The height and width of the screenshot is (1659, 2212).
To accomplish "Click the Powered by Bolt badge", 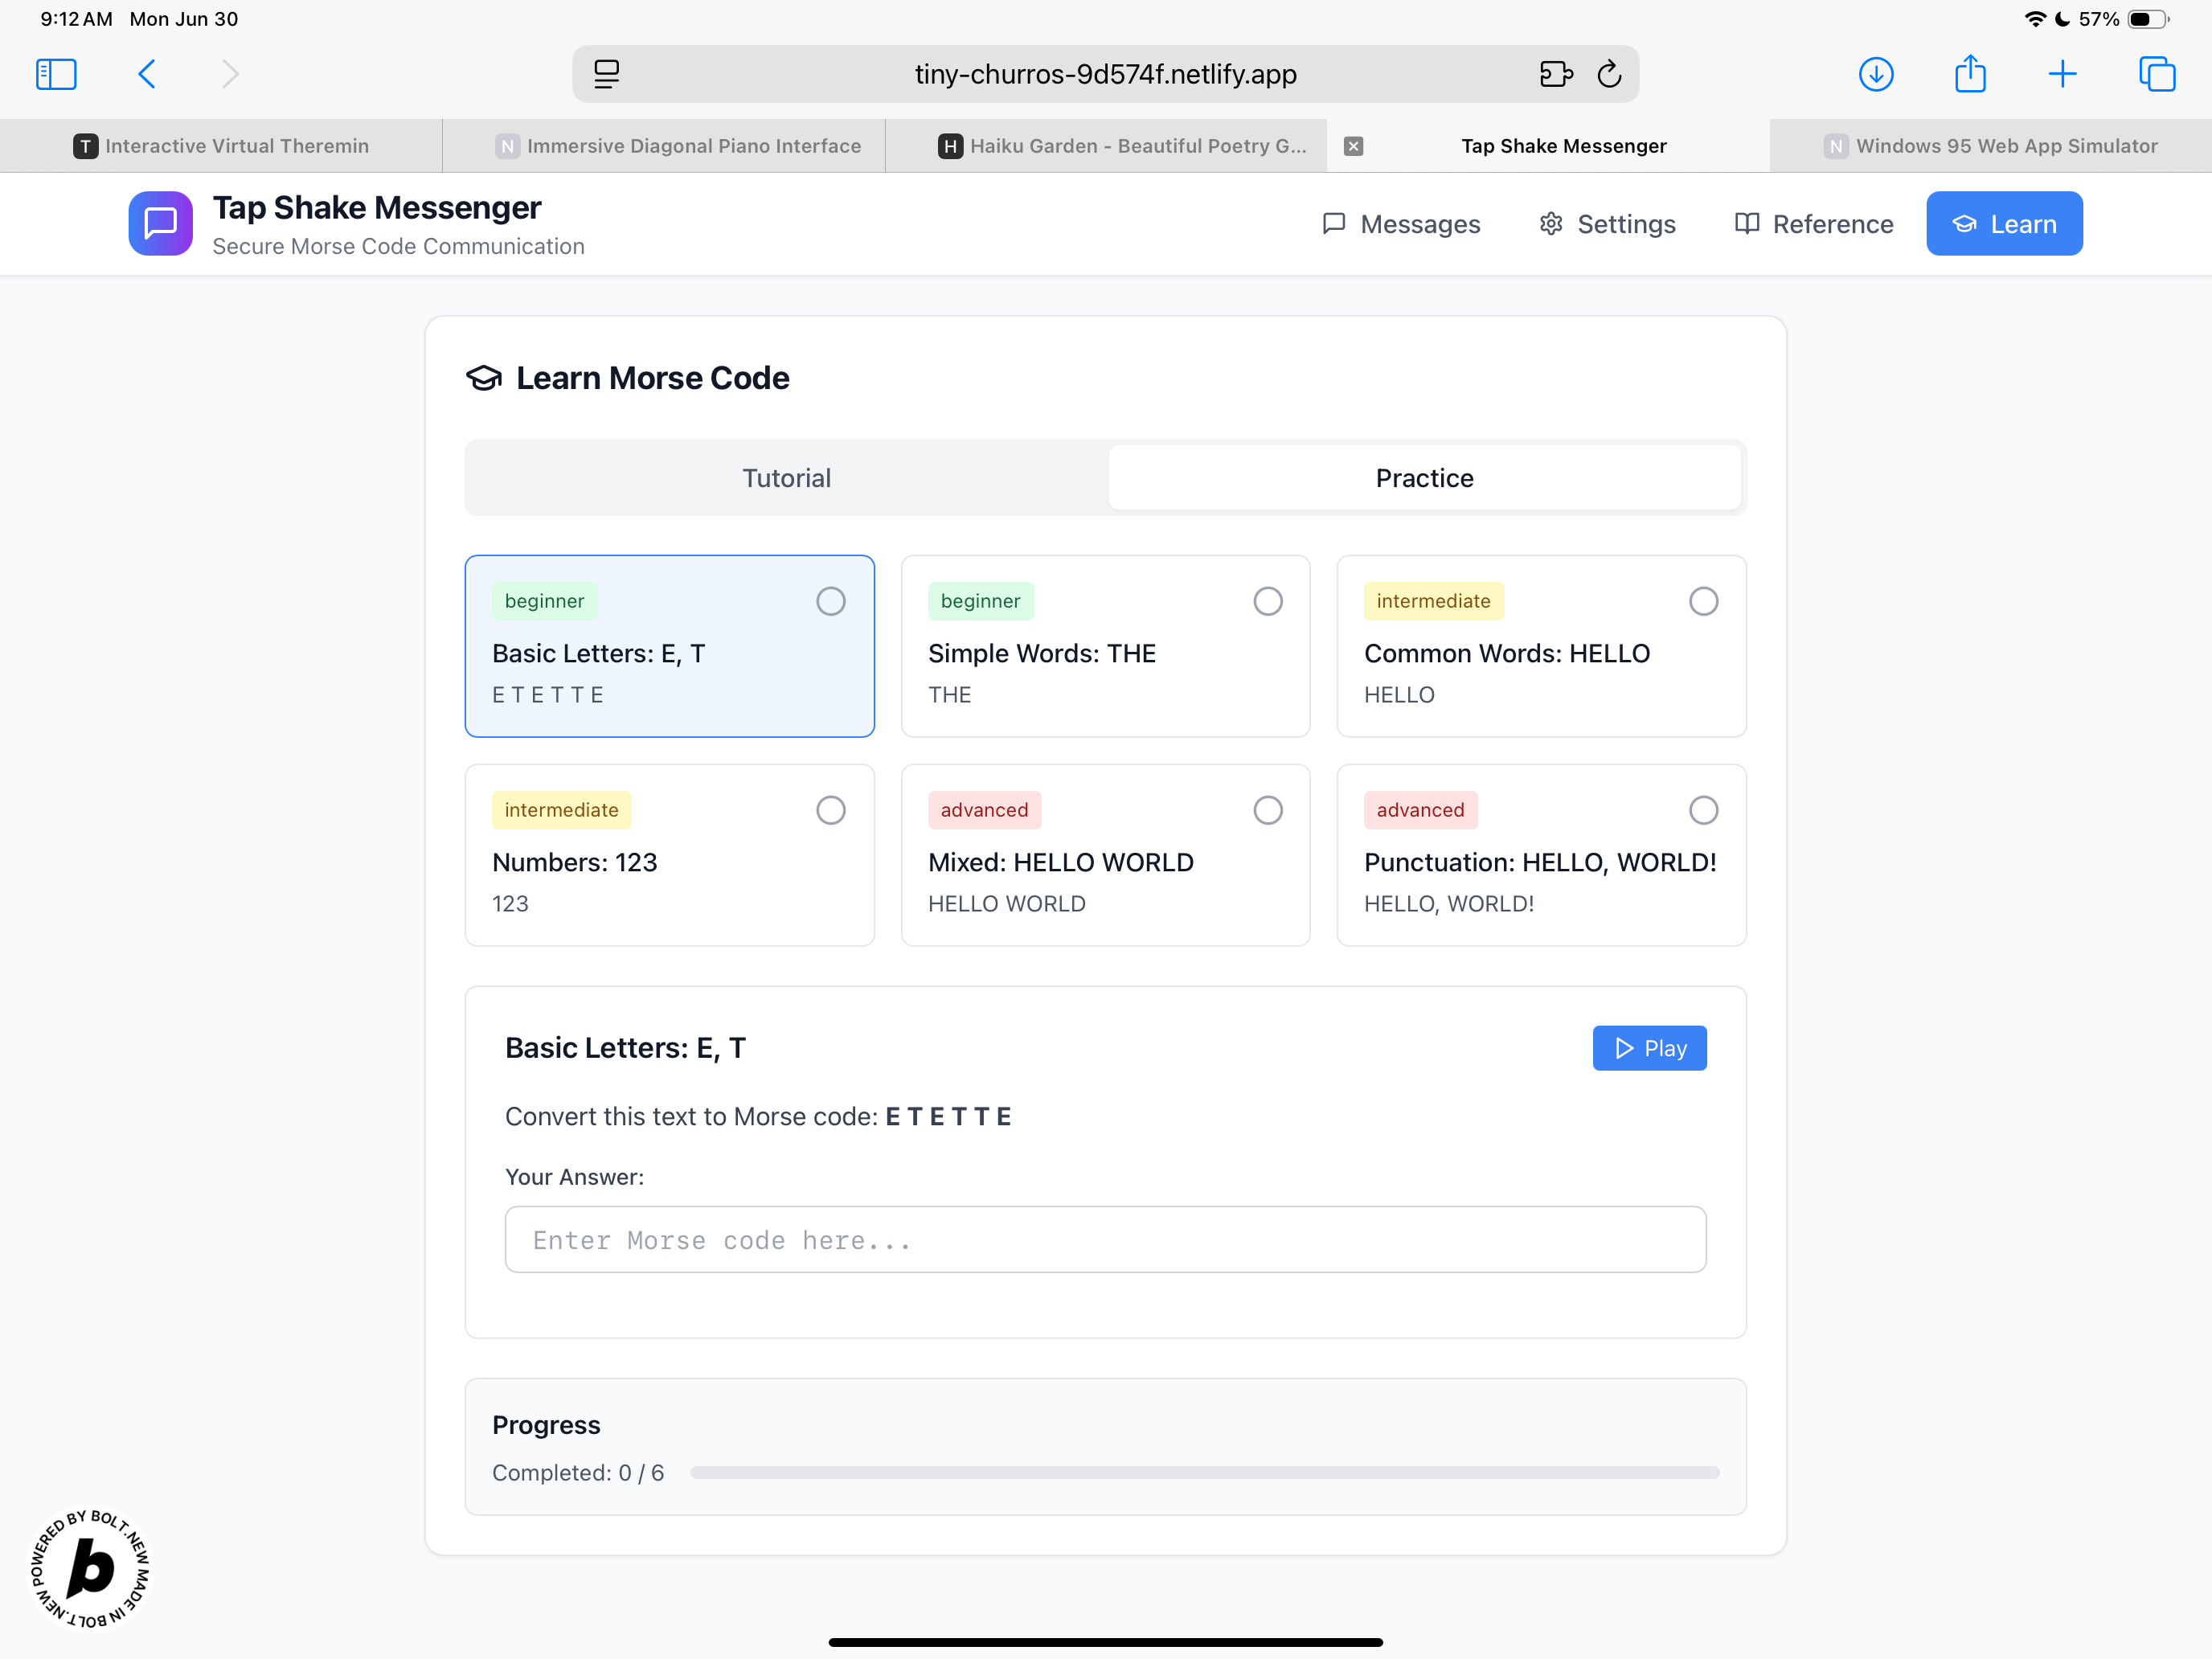I will pos(90,1570).
